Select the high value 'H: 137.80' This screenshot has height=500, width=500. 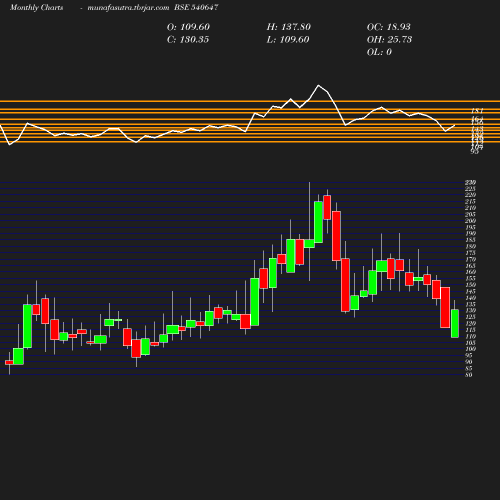point(289,27)
